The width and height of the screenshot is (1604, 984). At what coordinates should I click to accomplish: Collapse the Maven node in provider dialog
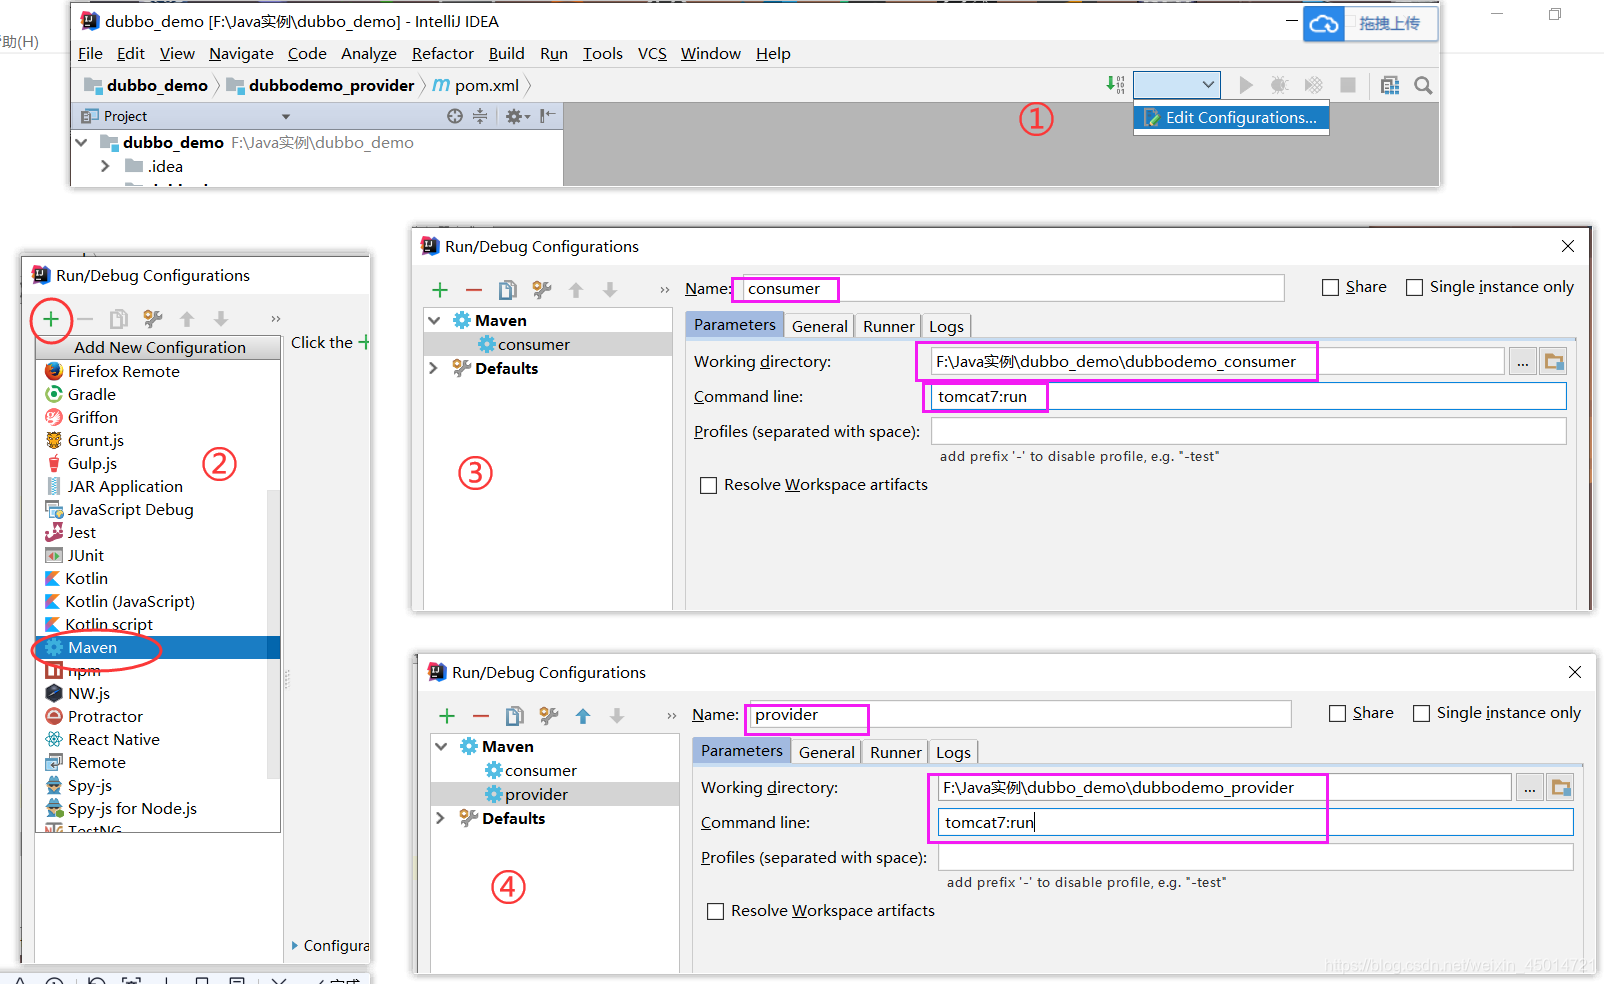441,747
